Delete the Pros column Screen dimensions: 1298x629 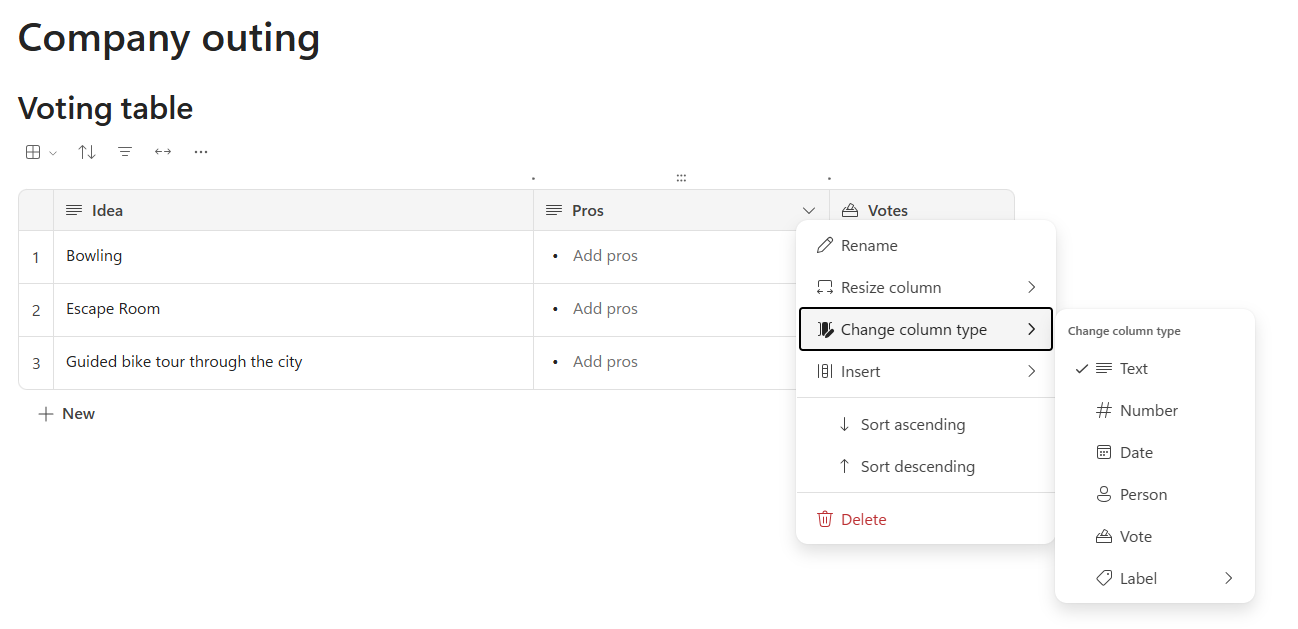pyautogui.click(x=863, y=520)
